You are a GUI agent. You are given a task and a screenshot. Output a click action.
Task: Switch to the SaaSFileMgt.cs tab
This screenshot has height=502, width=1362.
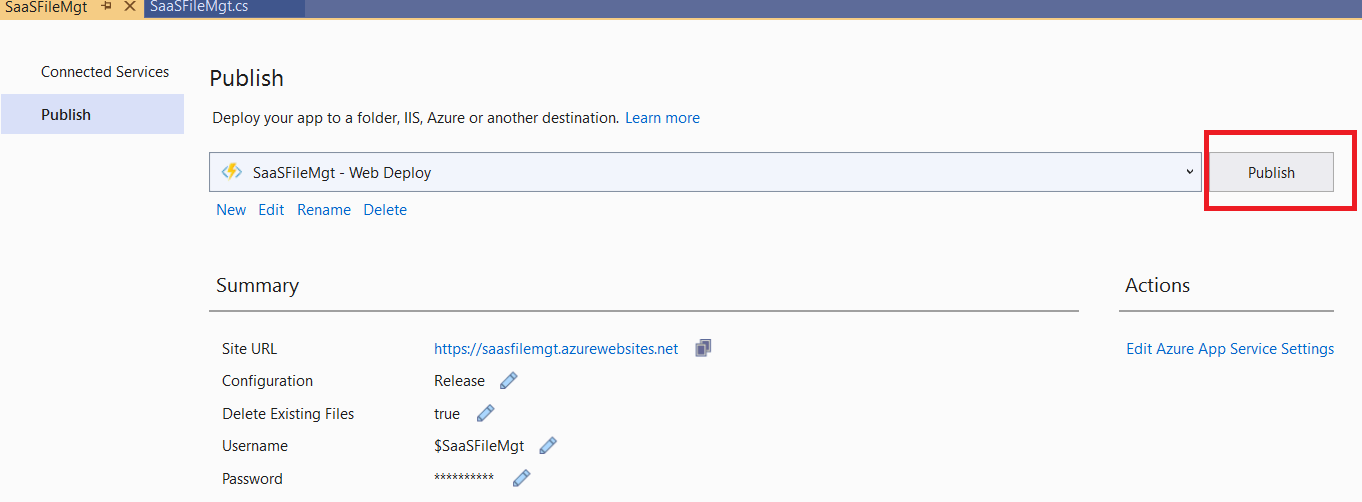click(199, 7)
